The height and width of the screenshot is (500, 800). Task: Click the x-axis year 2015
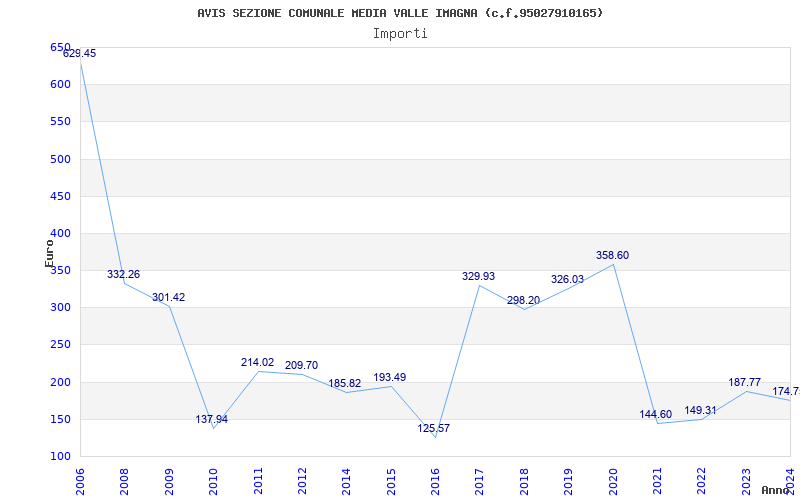[x=391, y=481]
